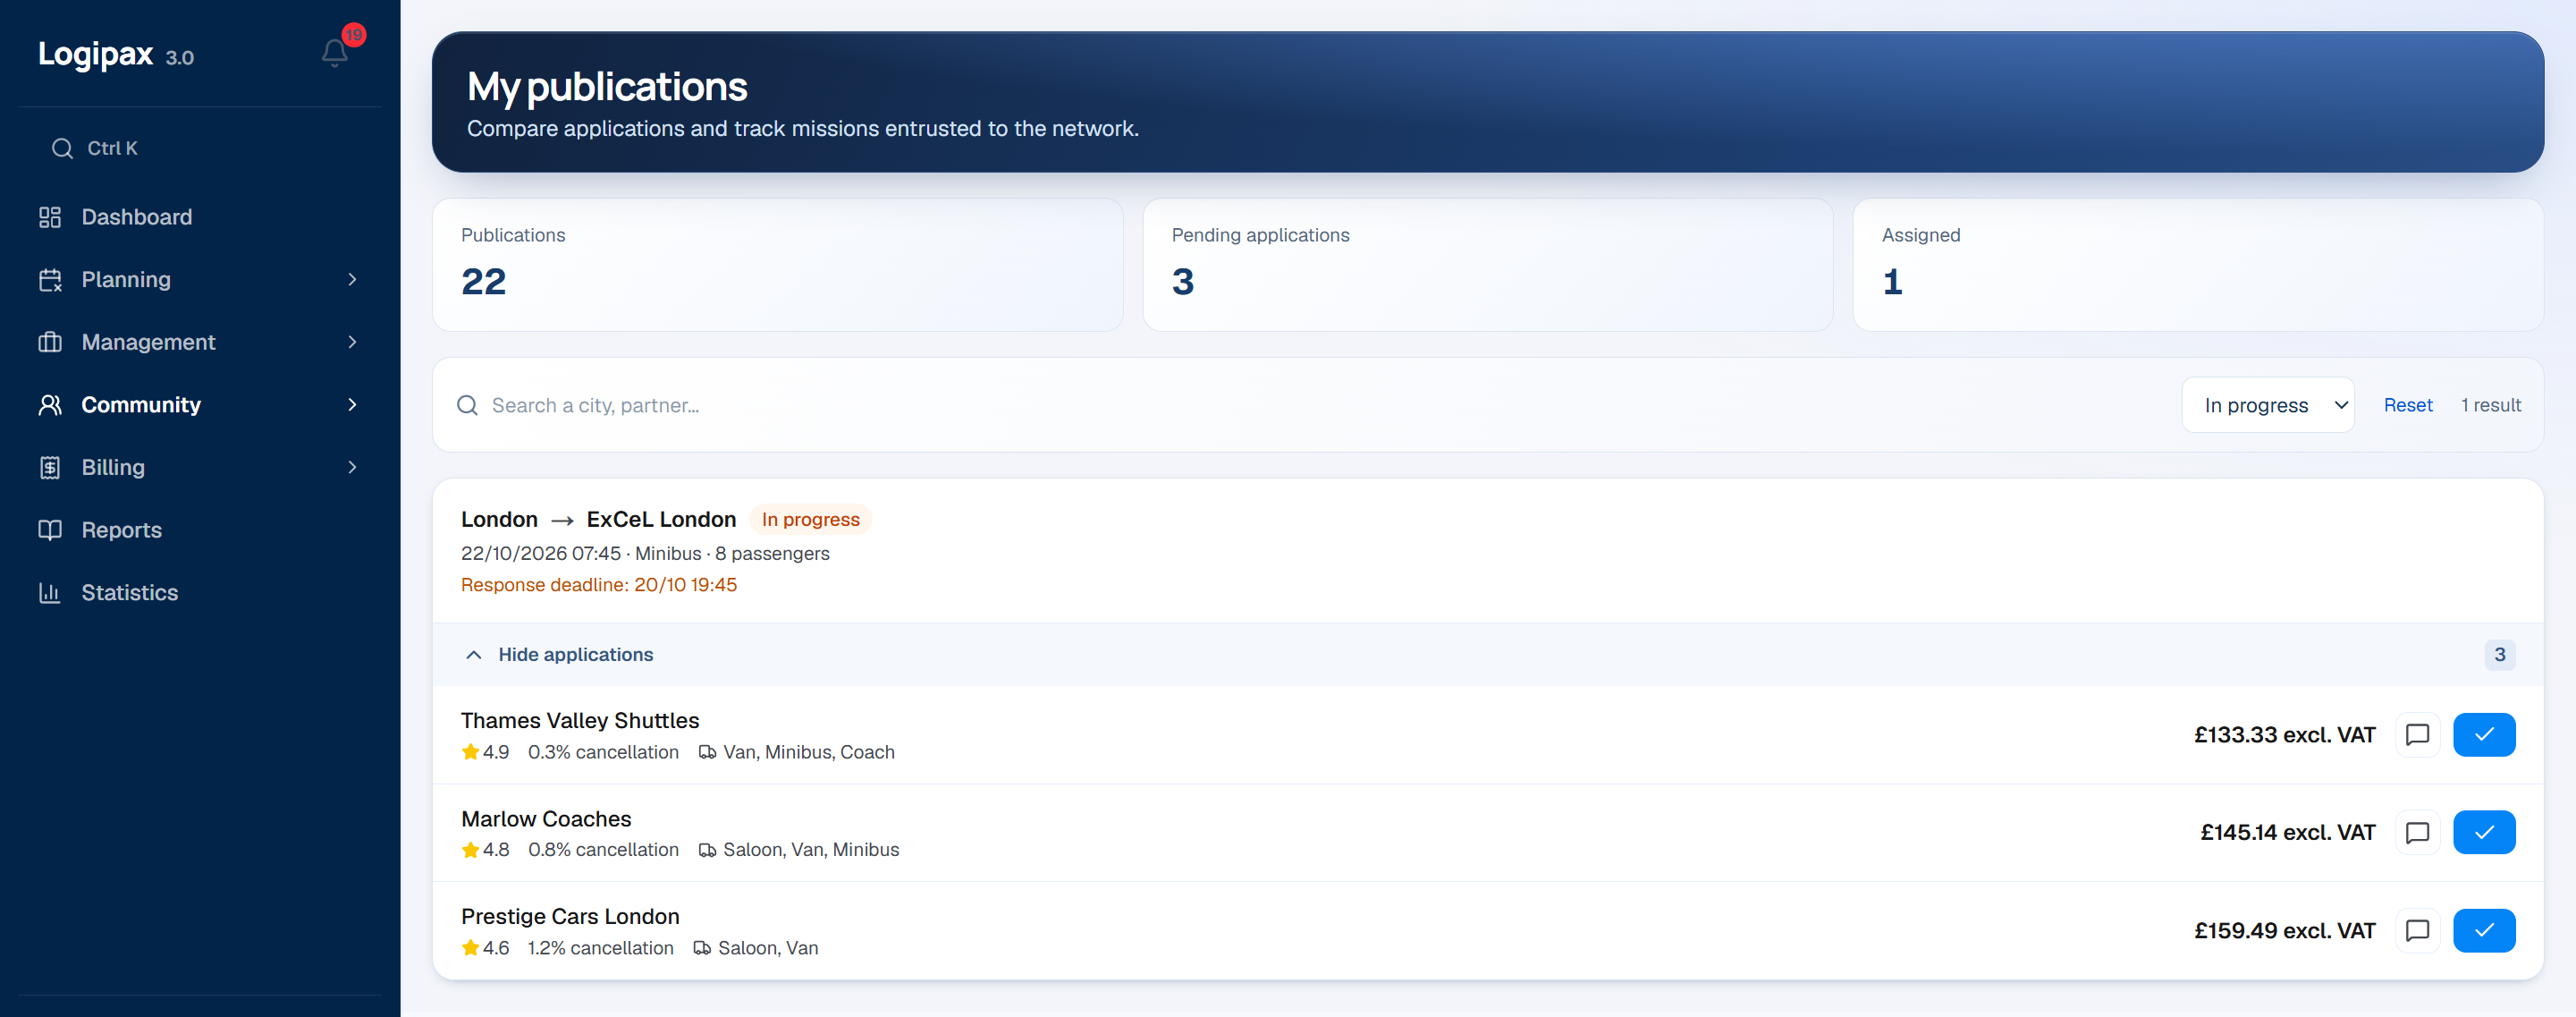This screenshot has width=2576, height=1017.
Task: Open Community in the sidebar
Action: coord(200,405)
